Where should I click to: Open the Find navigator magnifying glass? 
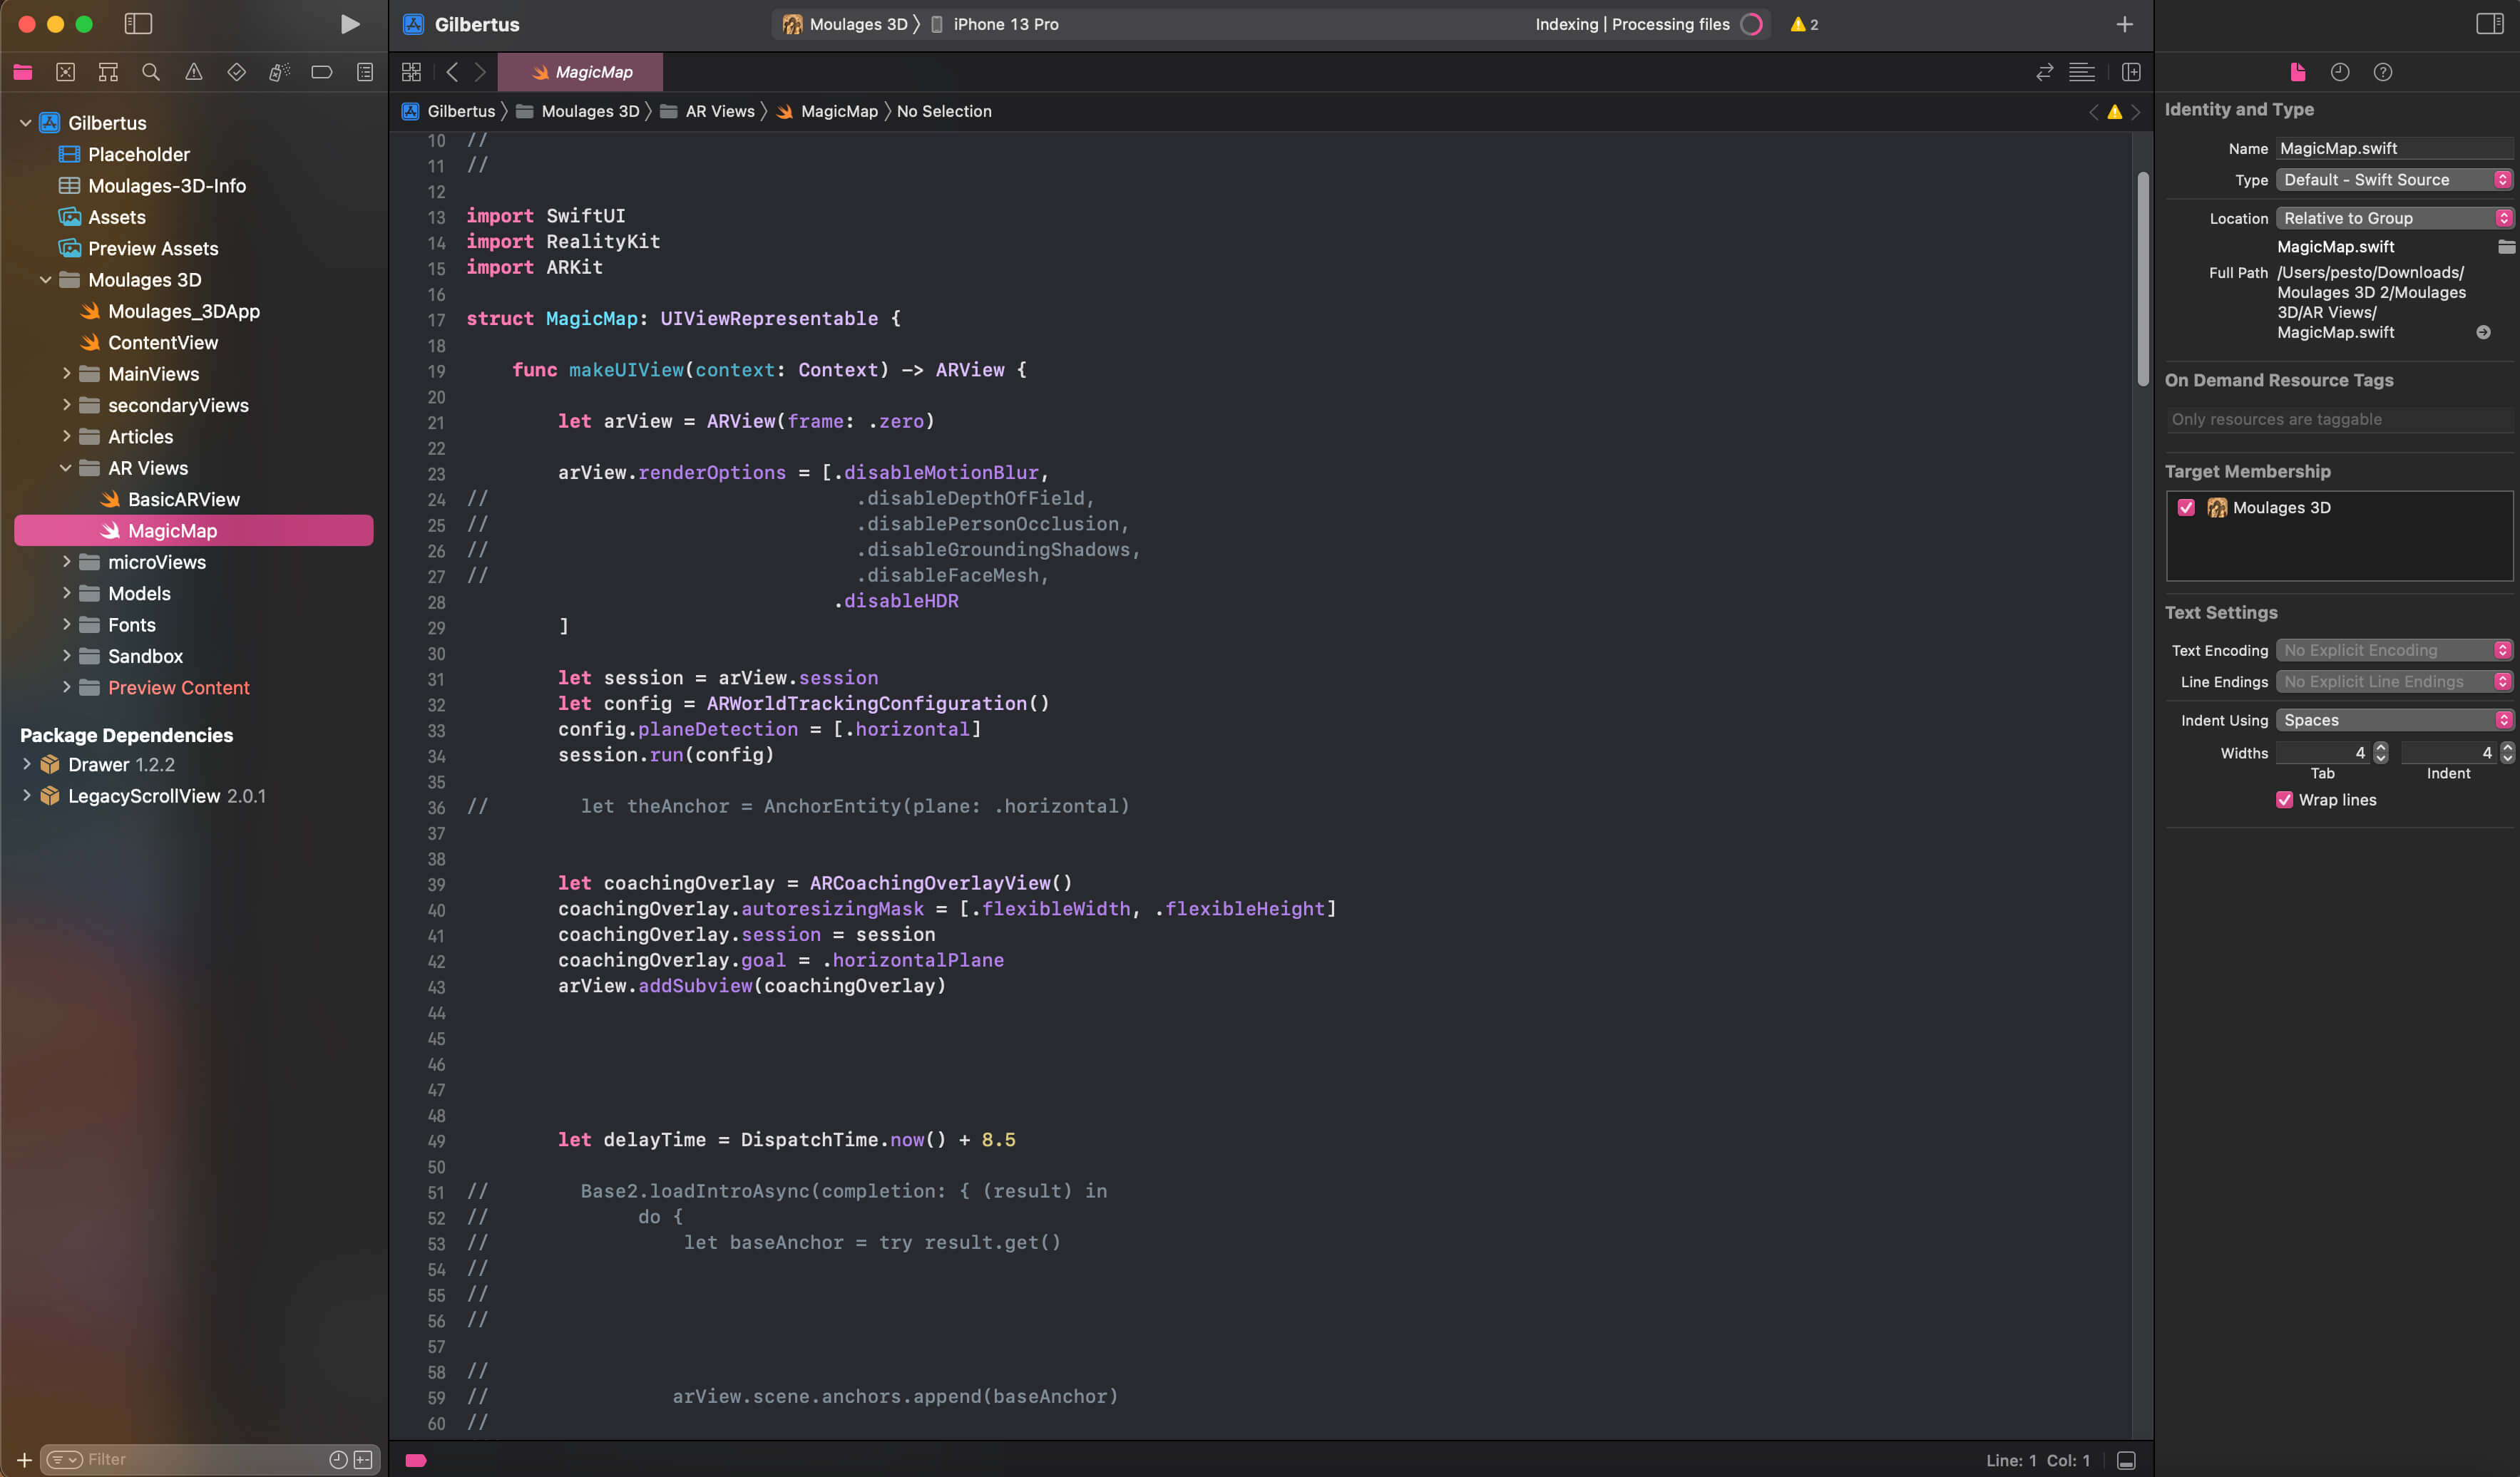click(151, 72)
